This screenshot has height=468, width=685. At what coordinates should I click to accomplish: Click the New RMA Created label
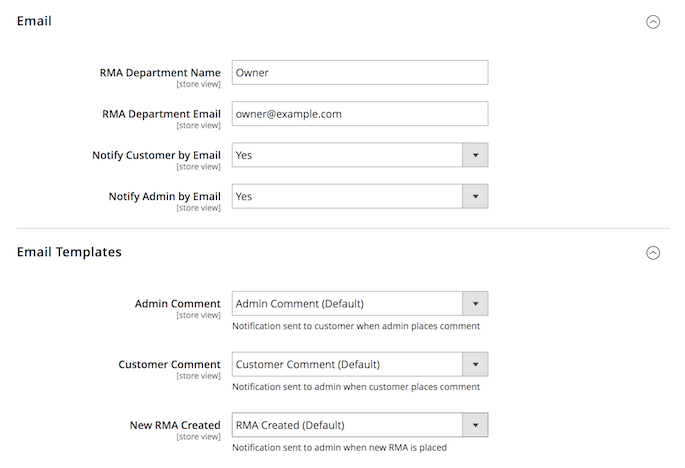(x=175, y=425)
